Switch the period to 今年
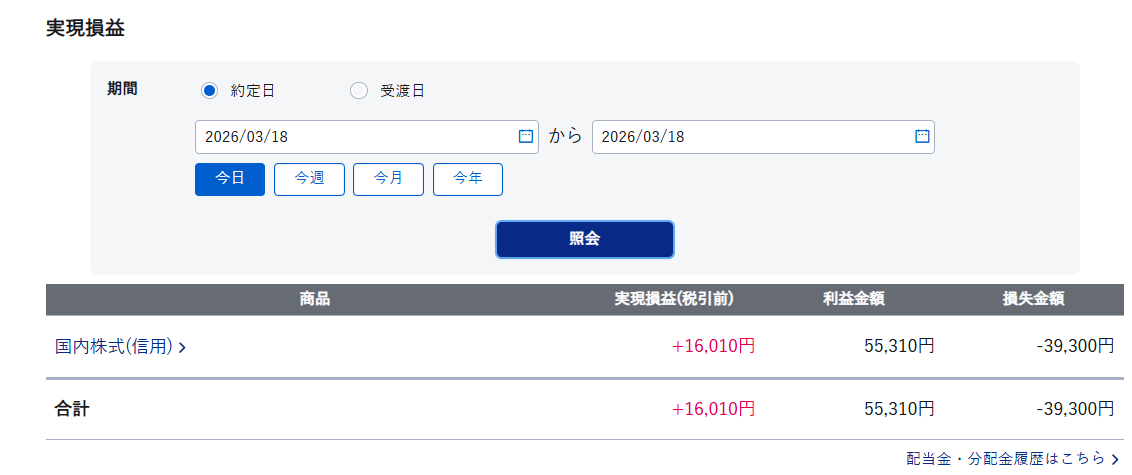 coord(468,179)
